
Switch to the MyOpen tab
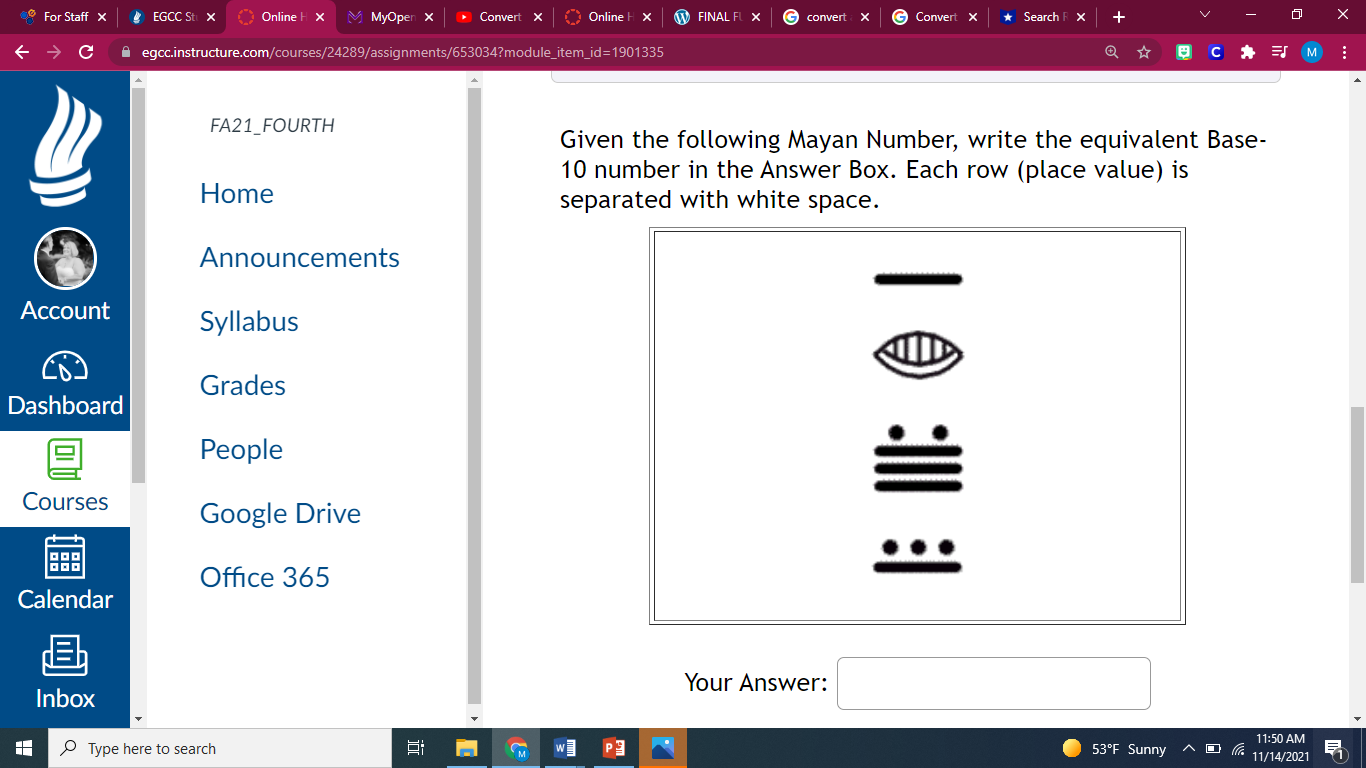391,17
